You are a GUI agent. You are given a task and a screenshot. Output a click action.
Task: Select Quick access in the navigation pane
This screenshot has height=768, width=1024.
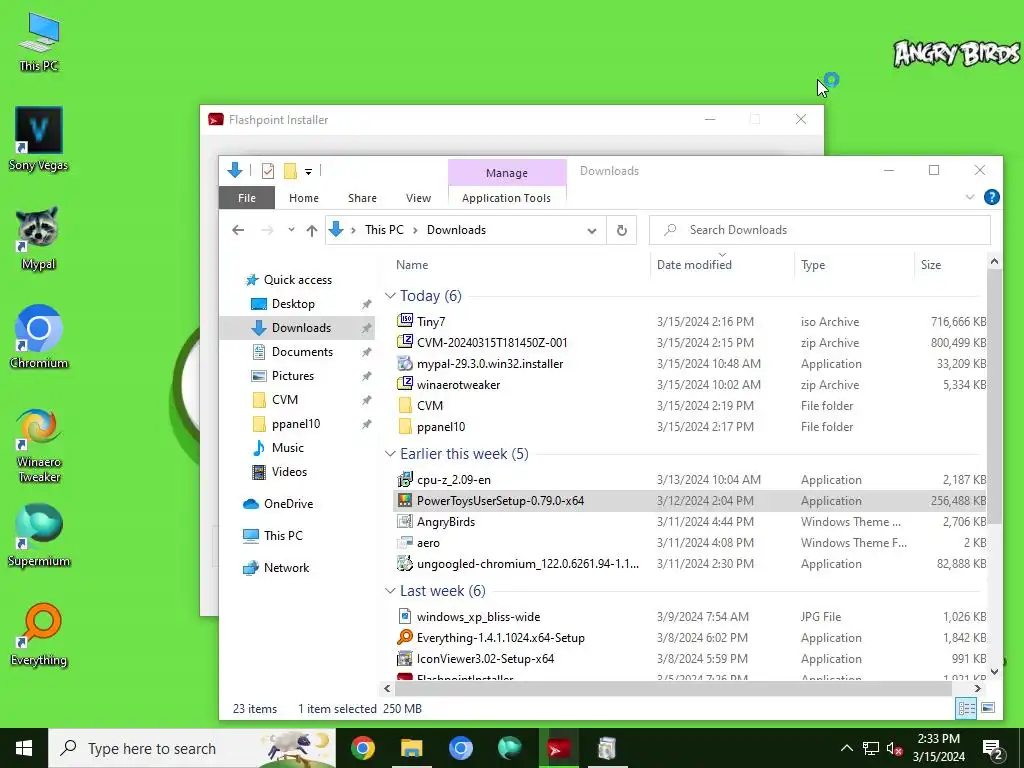point(298,280)
